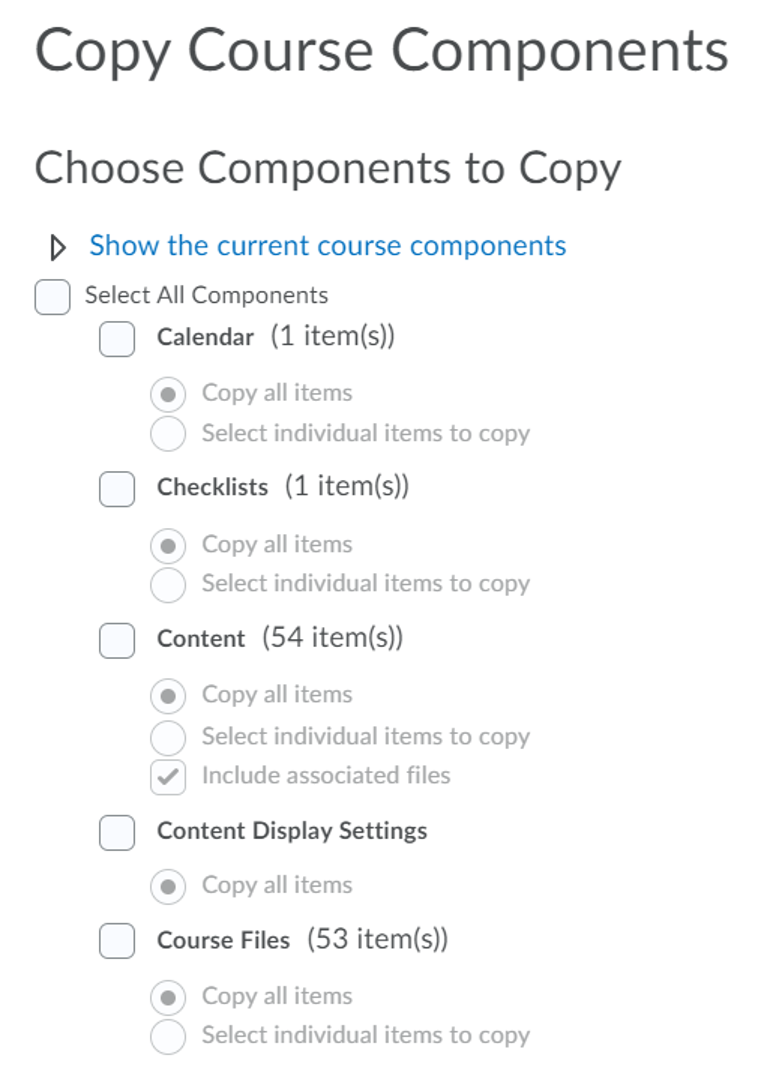Select 'Copy all items' under Calendar
The height and width of the screenshot is (1068, 774).
point(168,394)
